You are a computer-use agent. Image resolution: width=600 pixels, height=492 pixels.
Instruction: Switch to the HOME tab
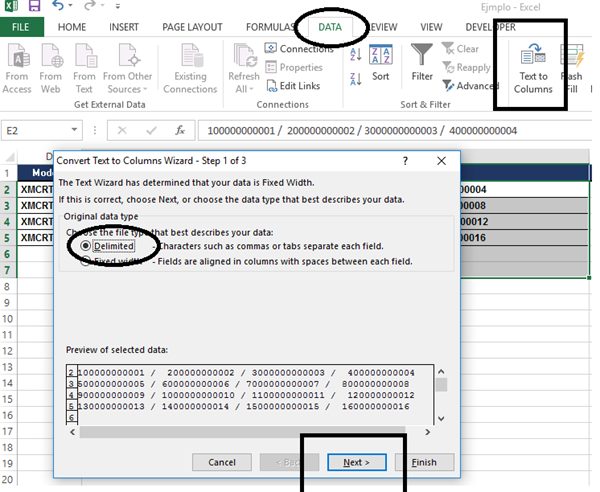point(72,27)
